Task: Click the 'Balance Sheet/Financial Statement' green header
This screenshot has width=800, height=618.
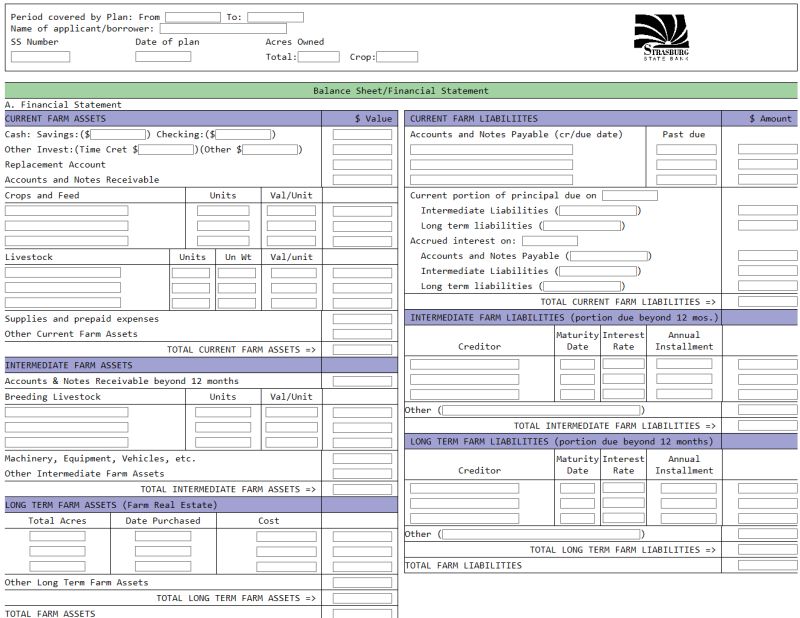Action: (x=401, y=91)
